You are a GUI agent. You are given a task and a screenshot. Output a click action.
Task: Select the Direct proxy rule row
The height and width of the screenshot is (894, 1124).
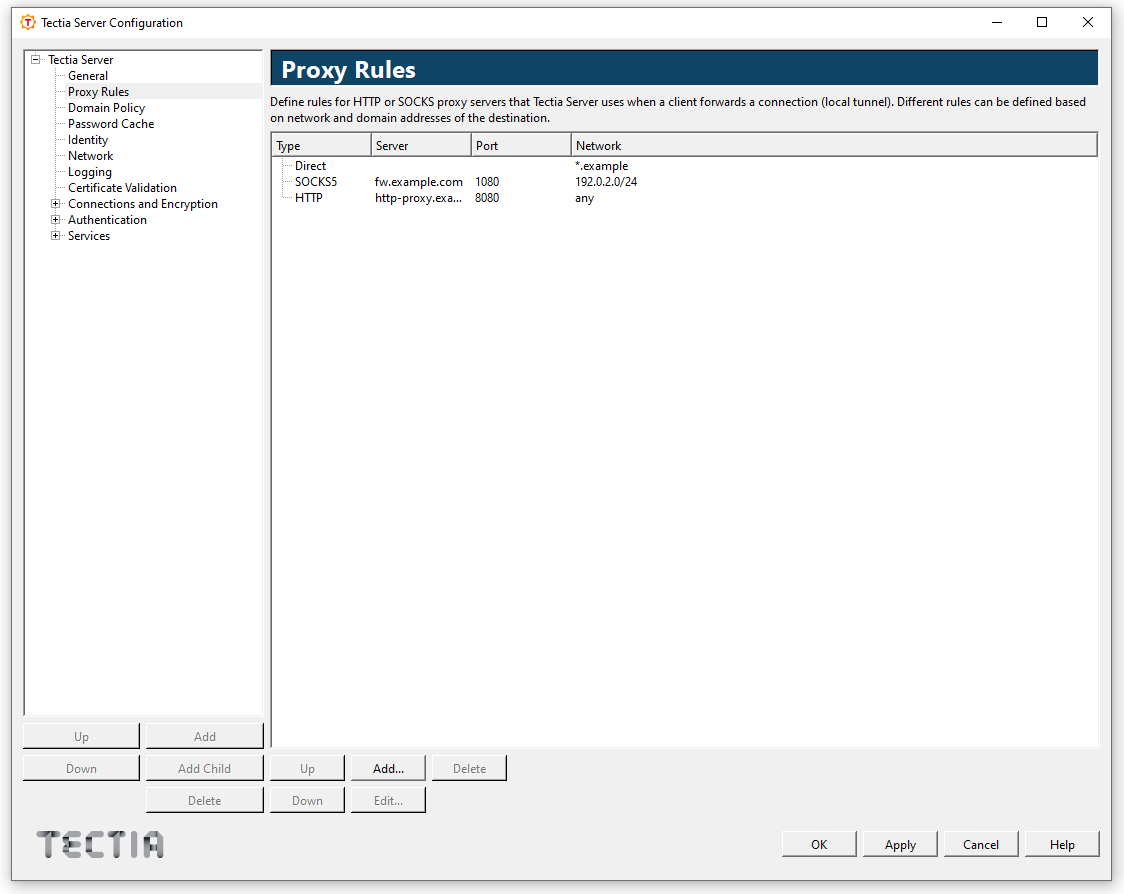tap(685, 166)
